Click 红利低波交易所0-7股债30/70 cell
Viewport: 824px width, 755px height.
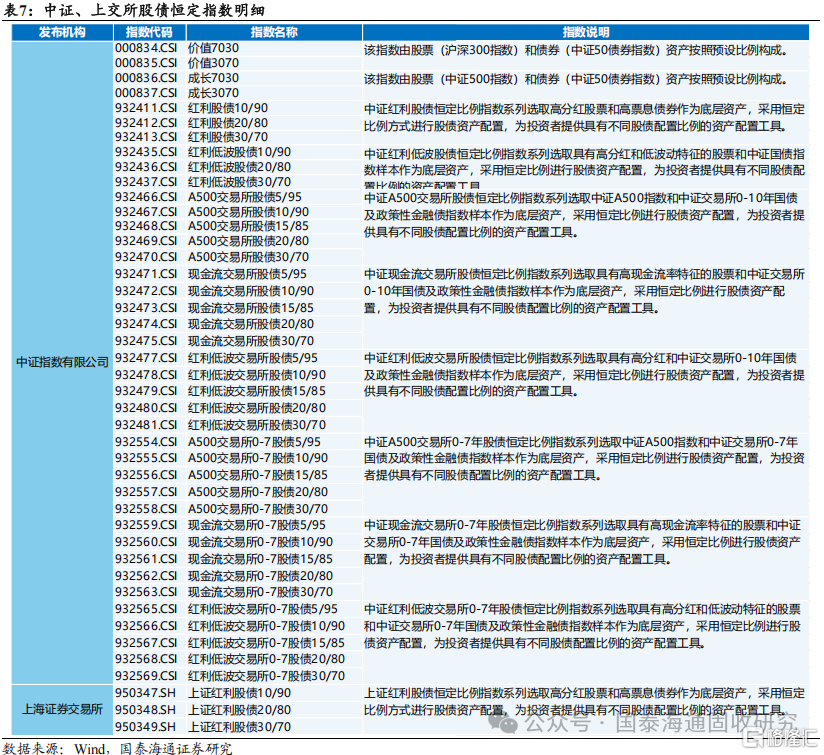[266, 676]
